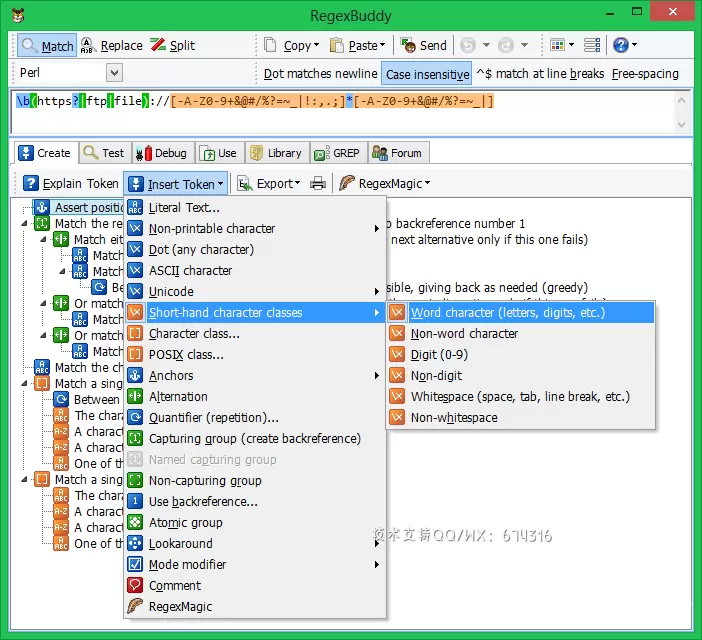Click the regex box scroll up arrow
Image resolution: width=702 pixels, height=640 pixels.
pos(681,100)
